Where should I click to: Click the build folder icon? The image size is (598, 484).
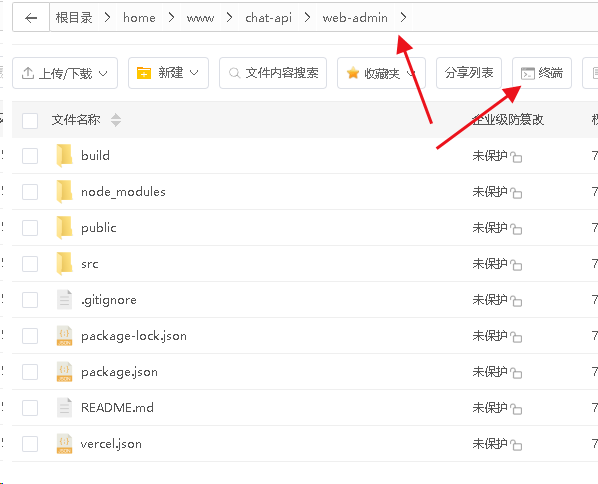point(64,156)
